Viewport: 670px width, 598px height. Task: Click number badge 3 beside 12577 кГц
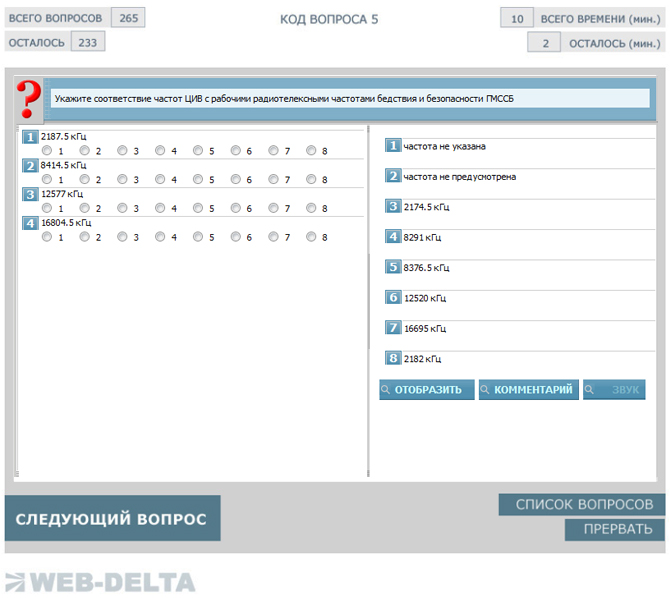point(30,194)
